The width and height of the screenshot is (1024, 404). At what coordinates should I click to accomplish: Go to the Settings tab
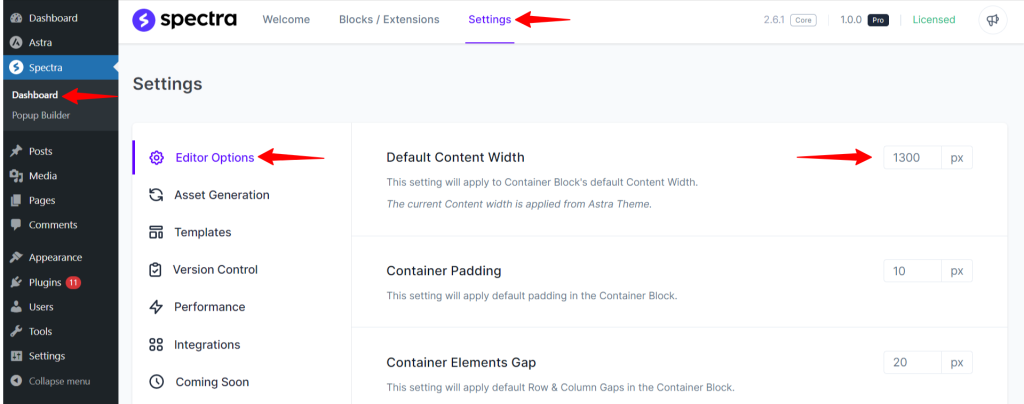490,20
